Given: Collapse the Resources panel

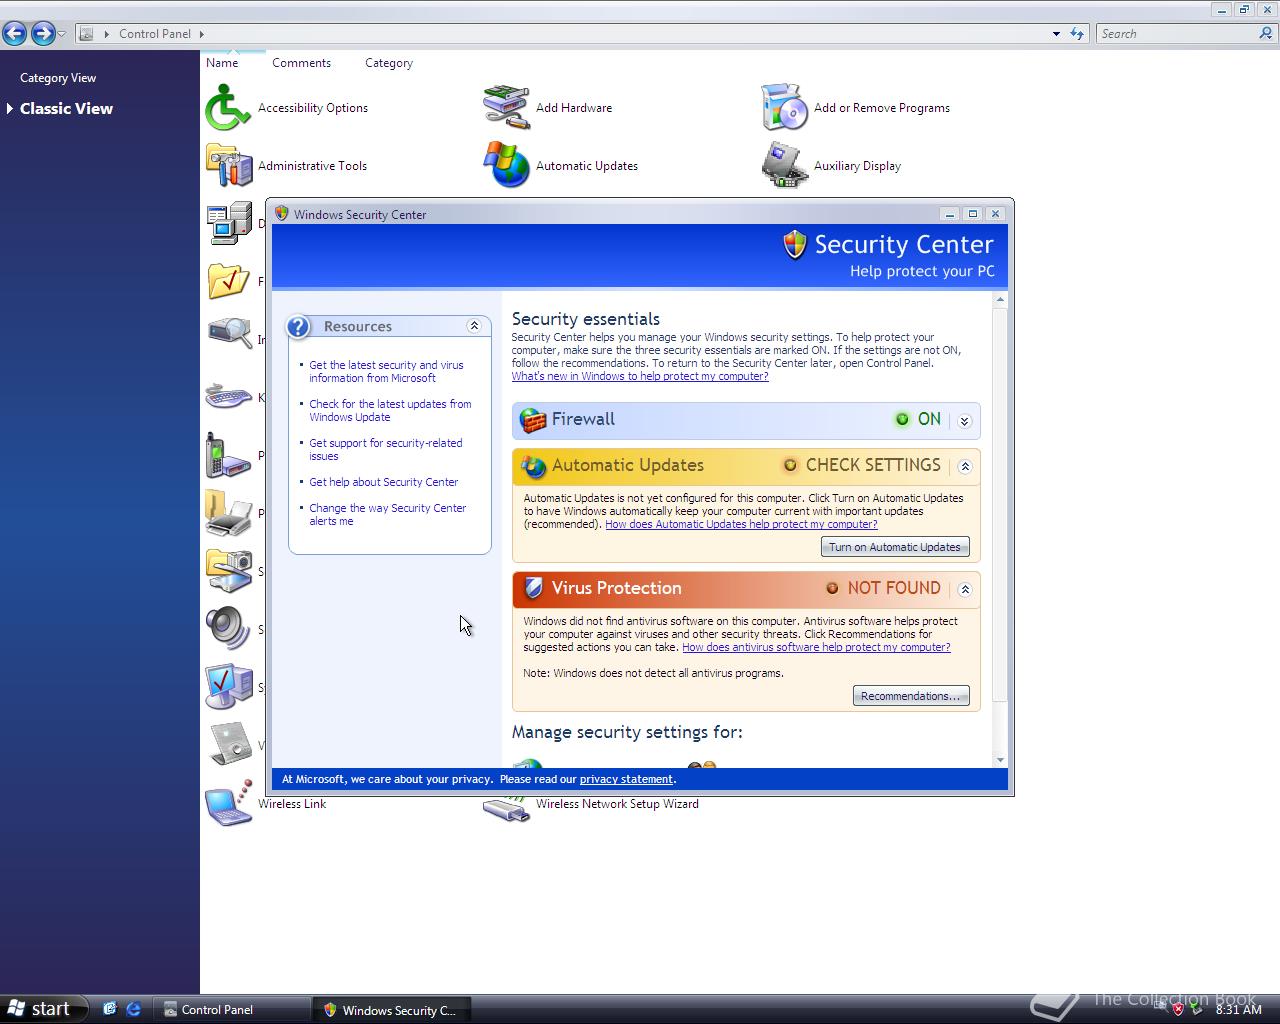Looking at the screenshot, I should (x=474, y=326).
